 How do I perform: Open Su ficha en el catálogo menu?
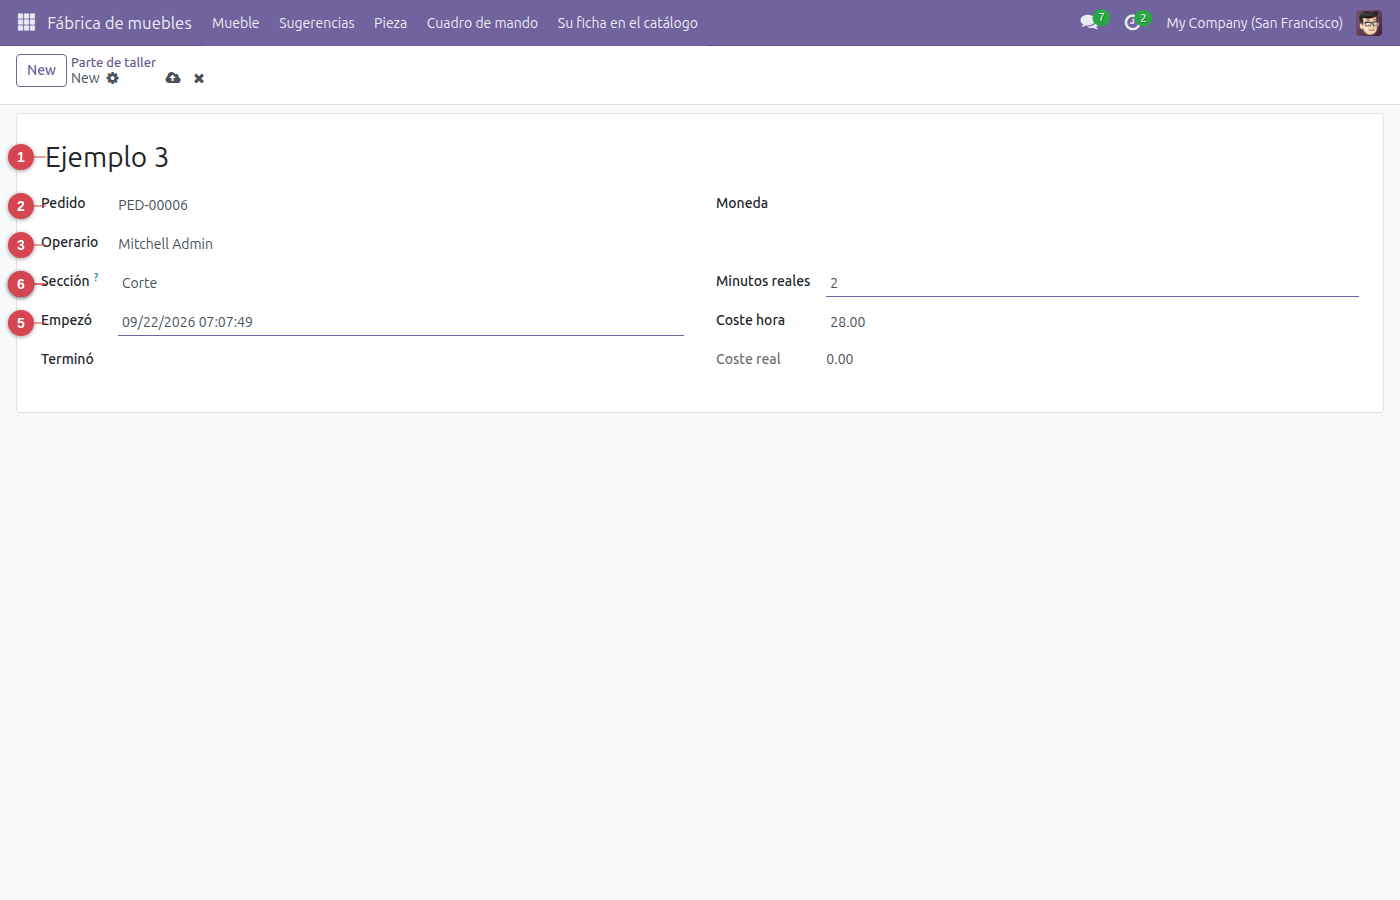coord(628,22)
